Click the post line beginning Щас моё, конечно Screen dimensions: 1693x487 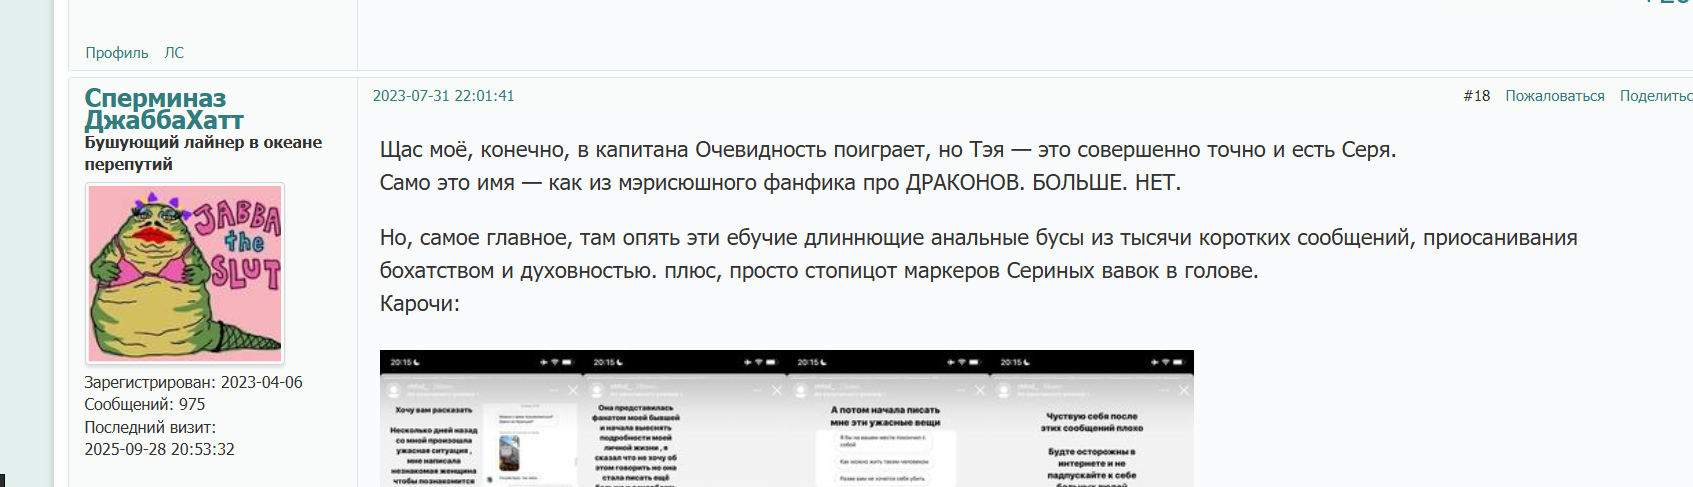[888, 150]
